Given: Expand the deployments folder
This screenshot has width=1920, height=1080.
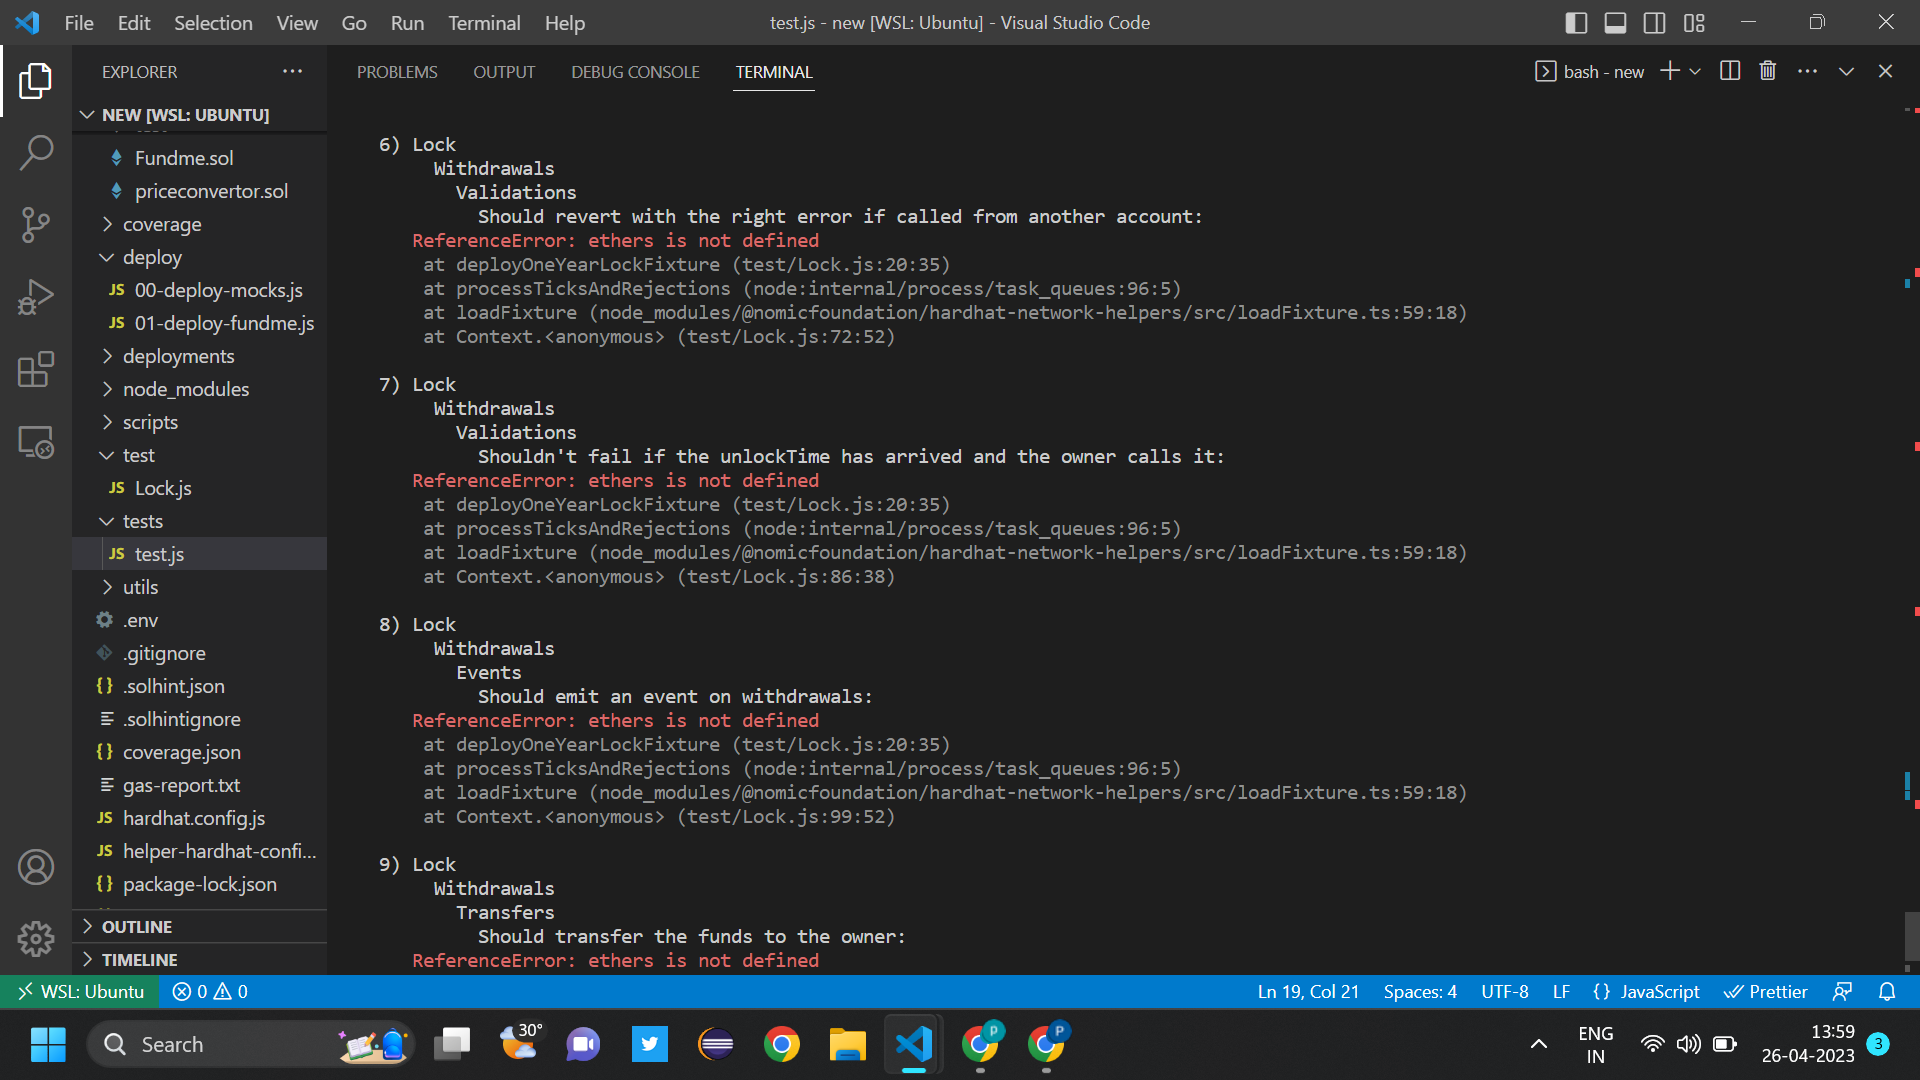Looking at the screenshot, I should click(178, 356).
